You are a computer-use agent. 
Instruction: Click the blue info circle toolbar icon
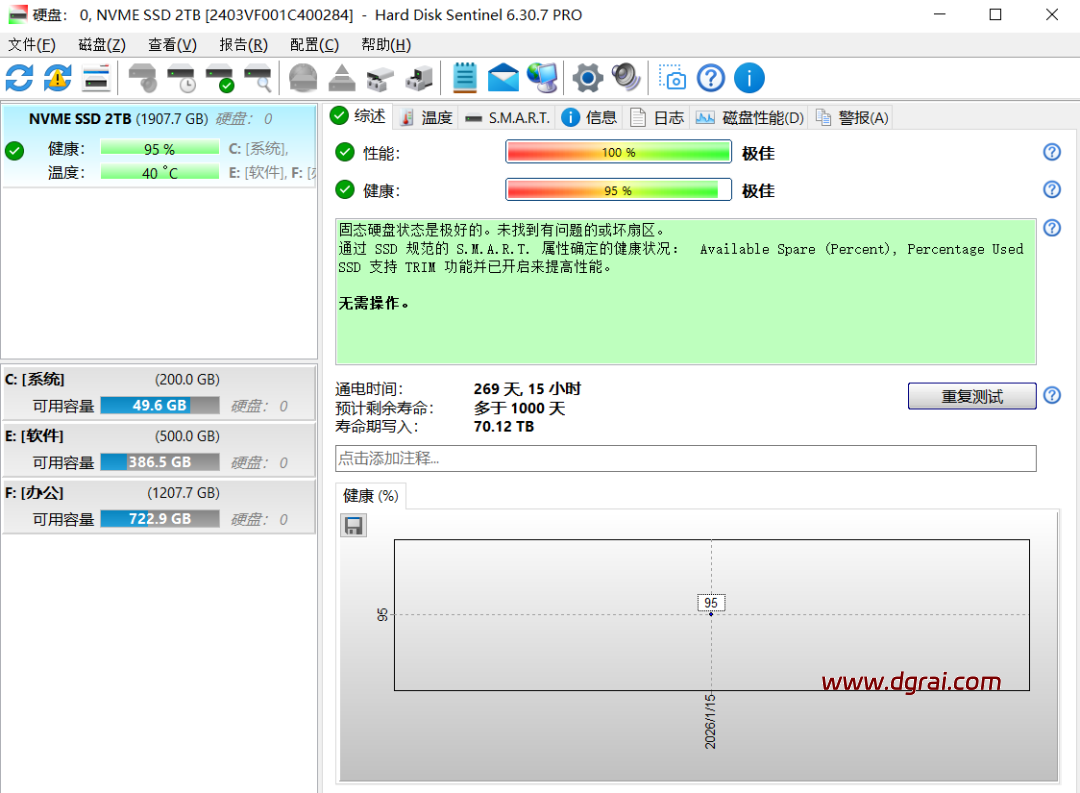click(x=749, y=78)
